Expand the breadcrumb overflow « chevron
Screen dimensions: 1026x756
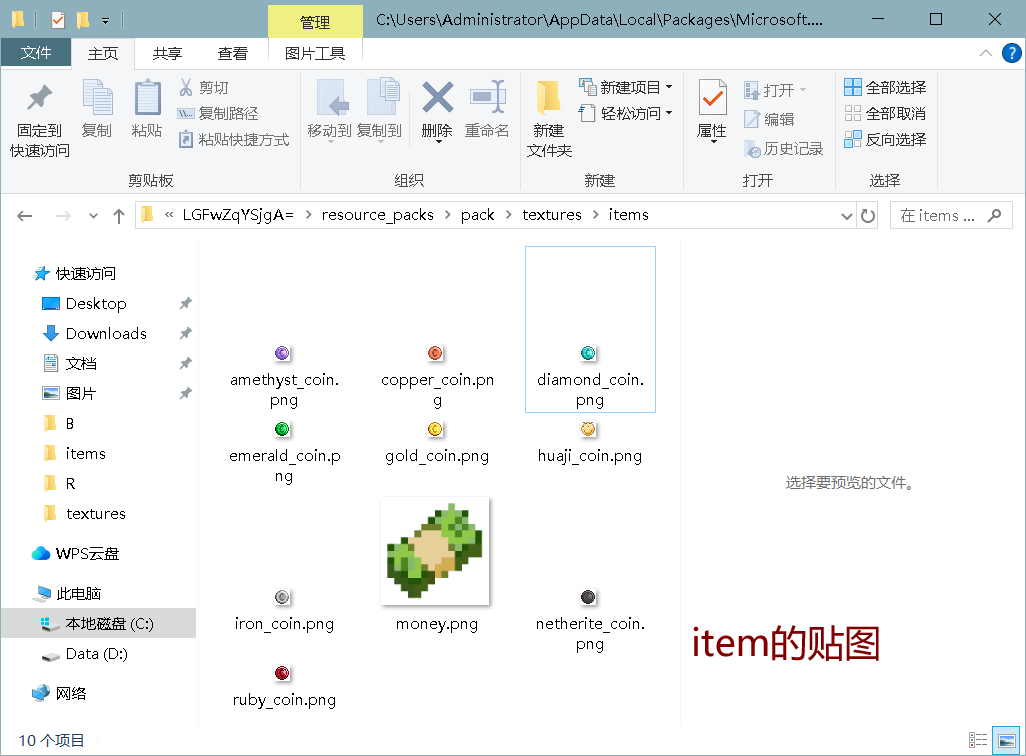[x=169, y=215]
